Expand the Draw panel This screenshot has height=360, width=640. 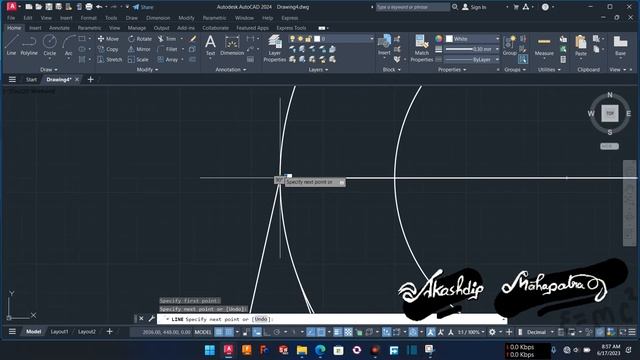click(49, 70)
